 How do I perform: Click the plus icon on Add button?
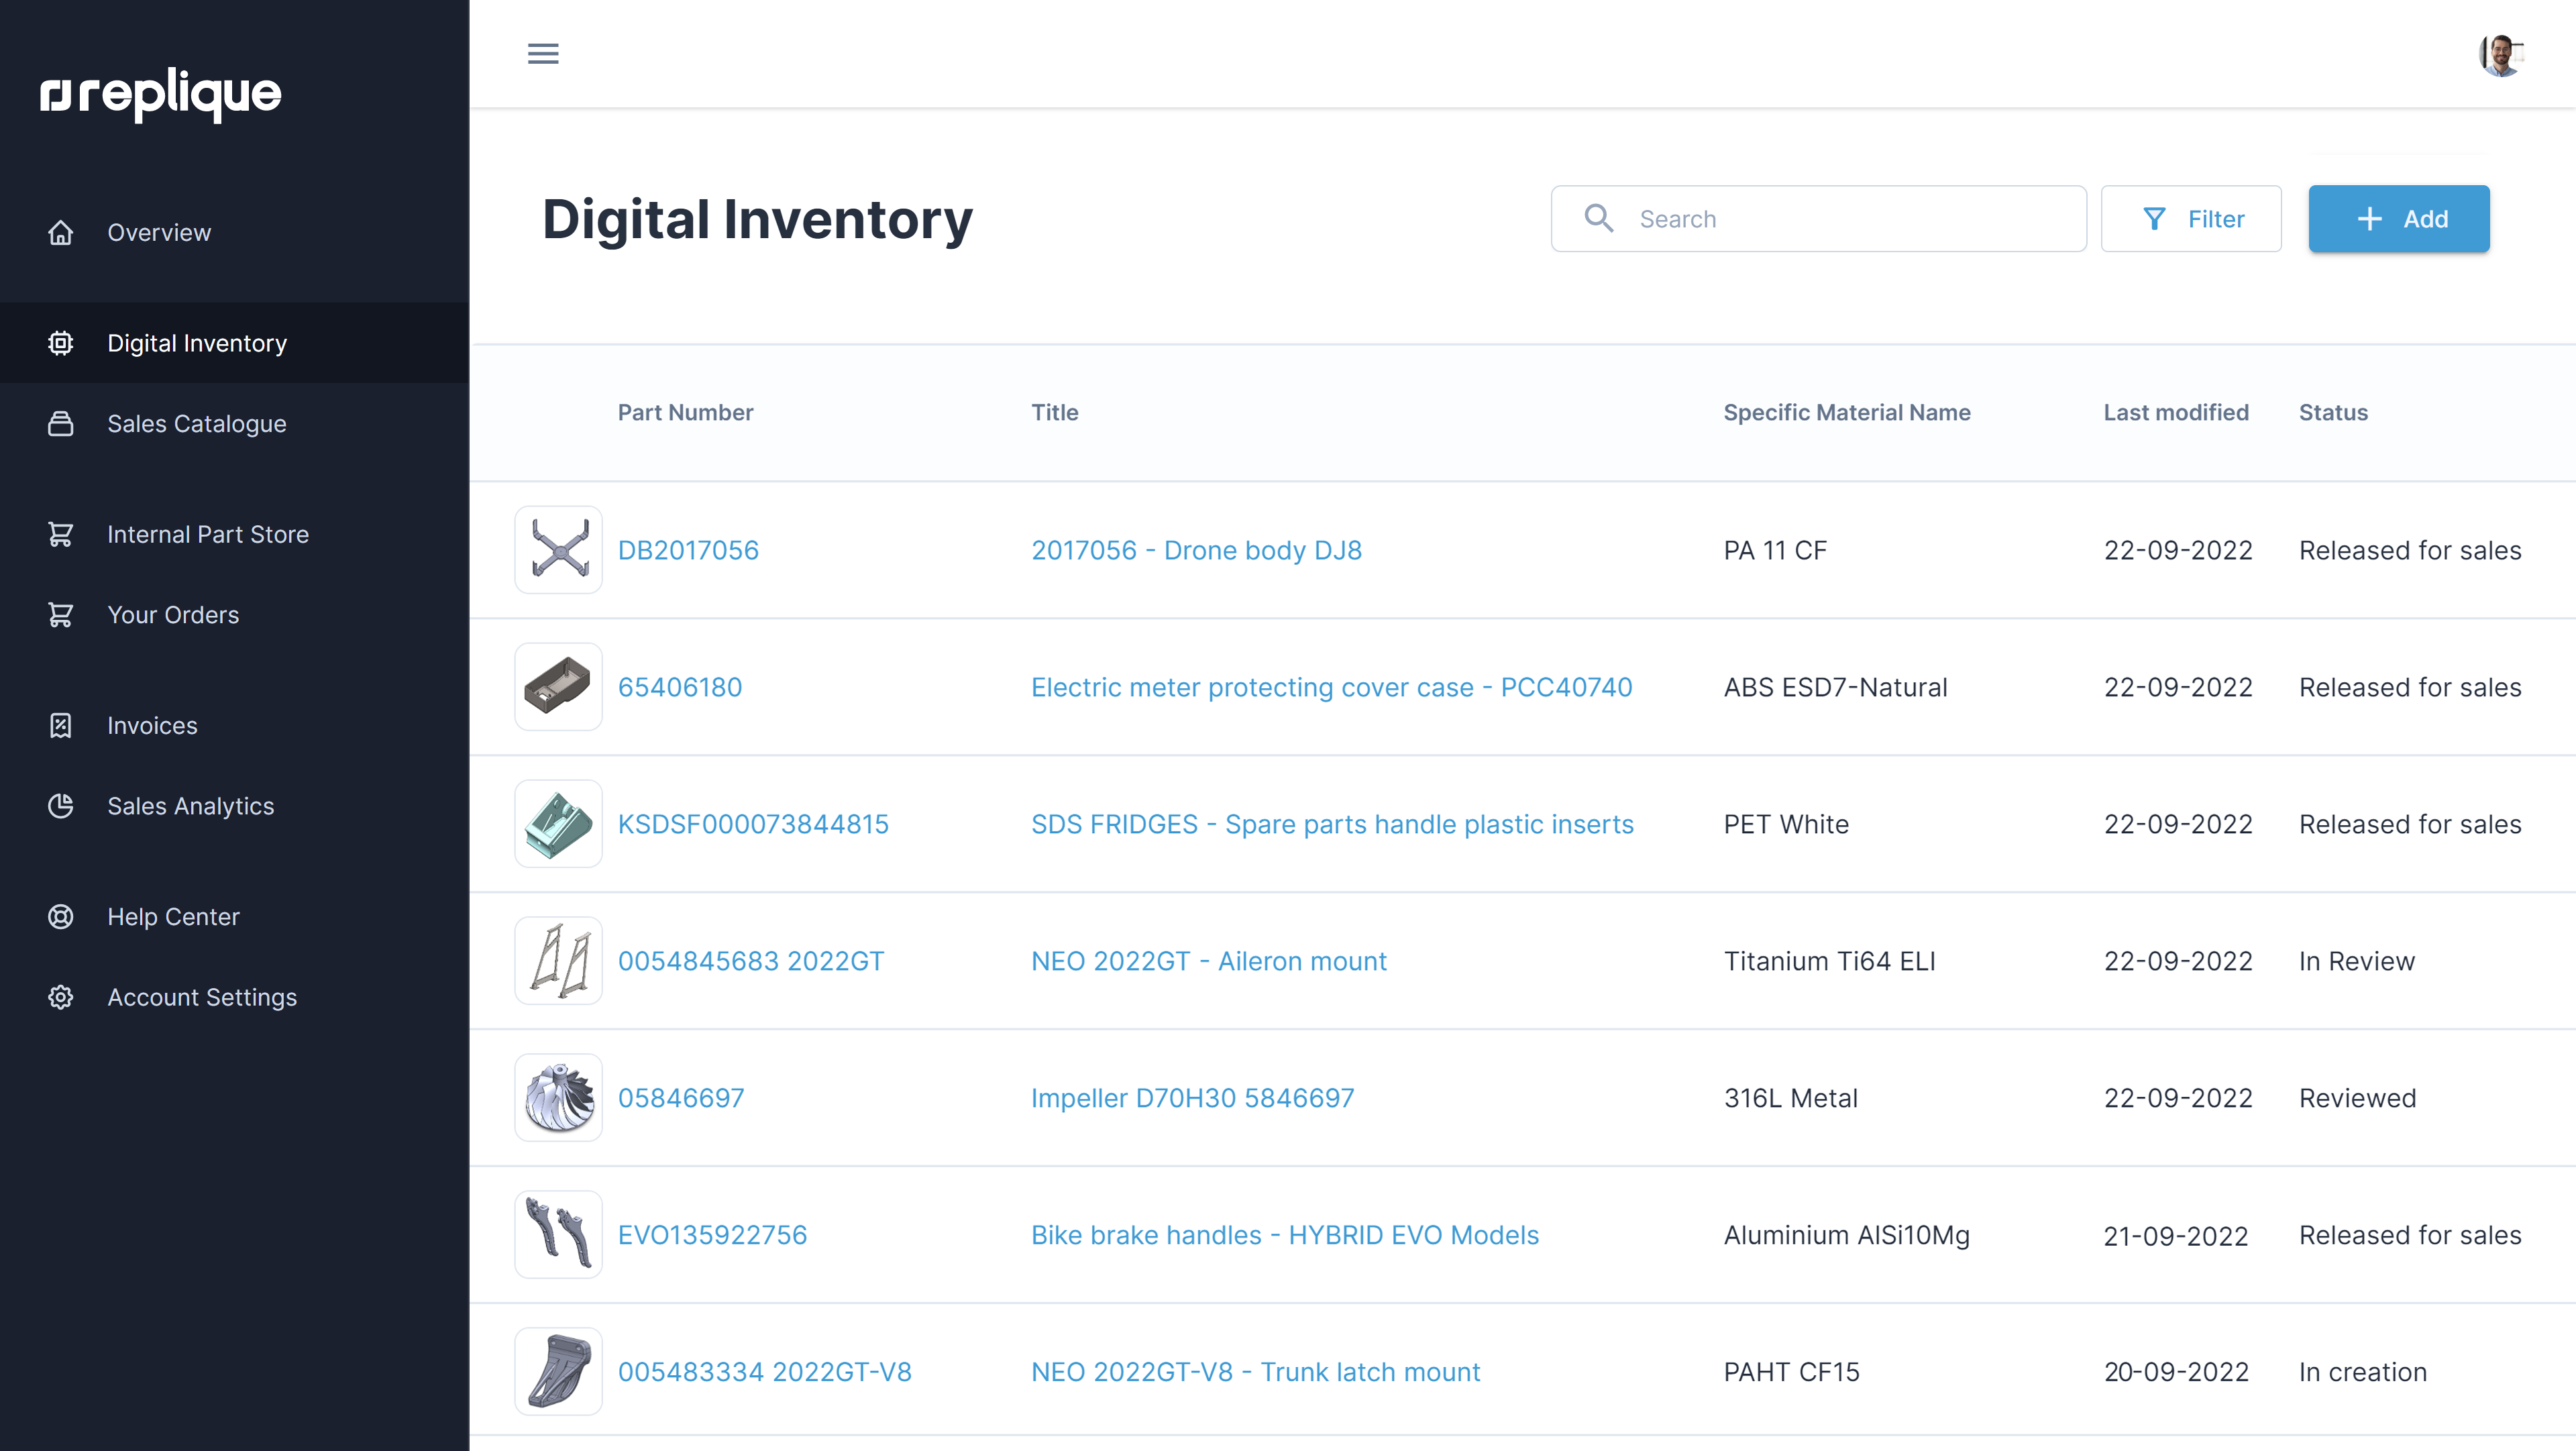pos(2369,219)
